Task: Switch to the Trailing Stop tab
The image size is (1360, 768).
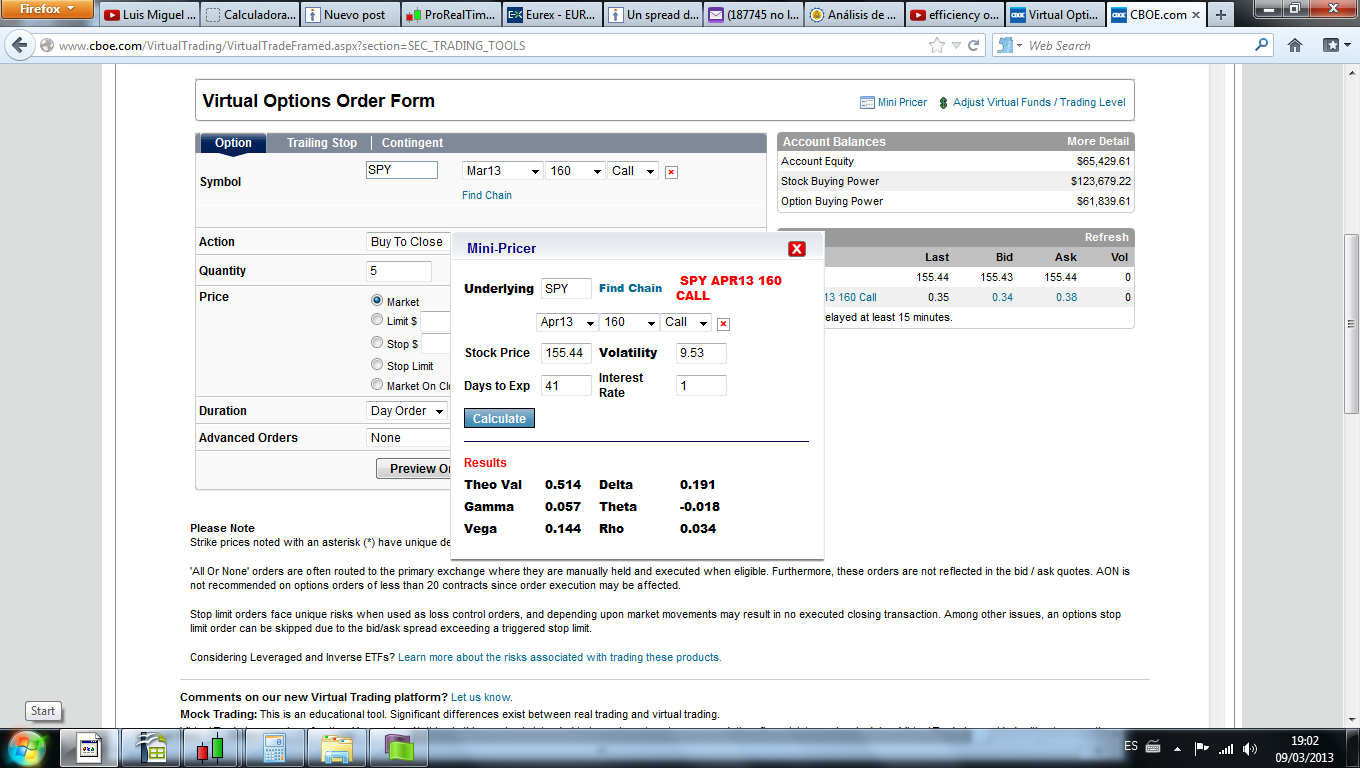Action: click(x=322, y=143)
